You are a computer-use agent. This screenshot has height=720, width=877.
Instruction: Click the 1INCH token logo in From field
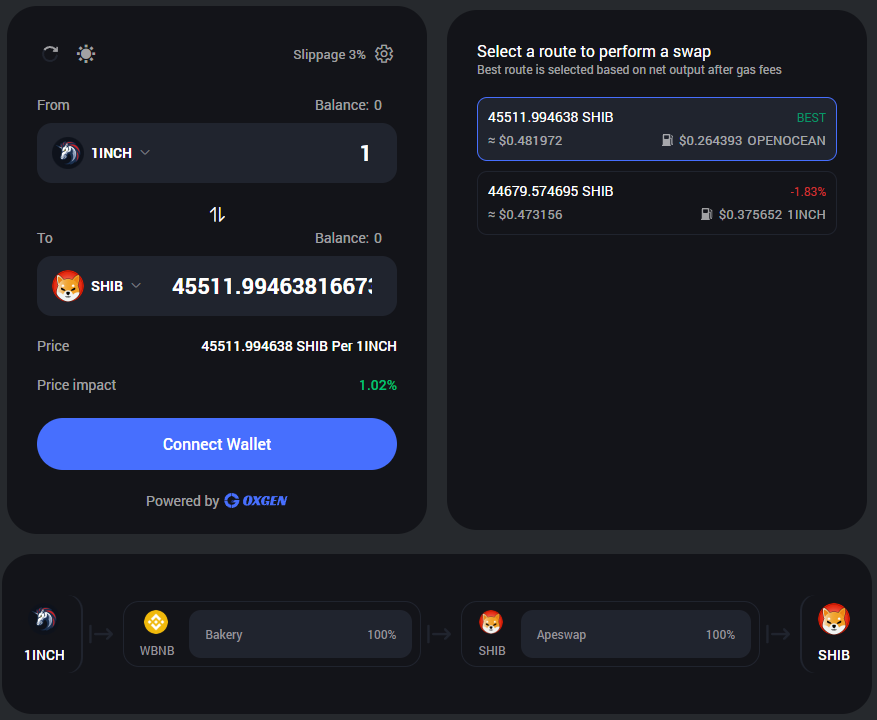click(x=68, y=153)
